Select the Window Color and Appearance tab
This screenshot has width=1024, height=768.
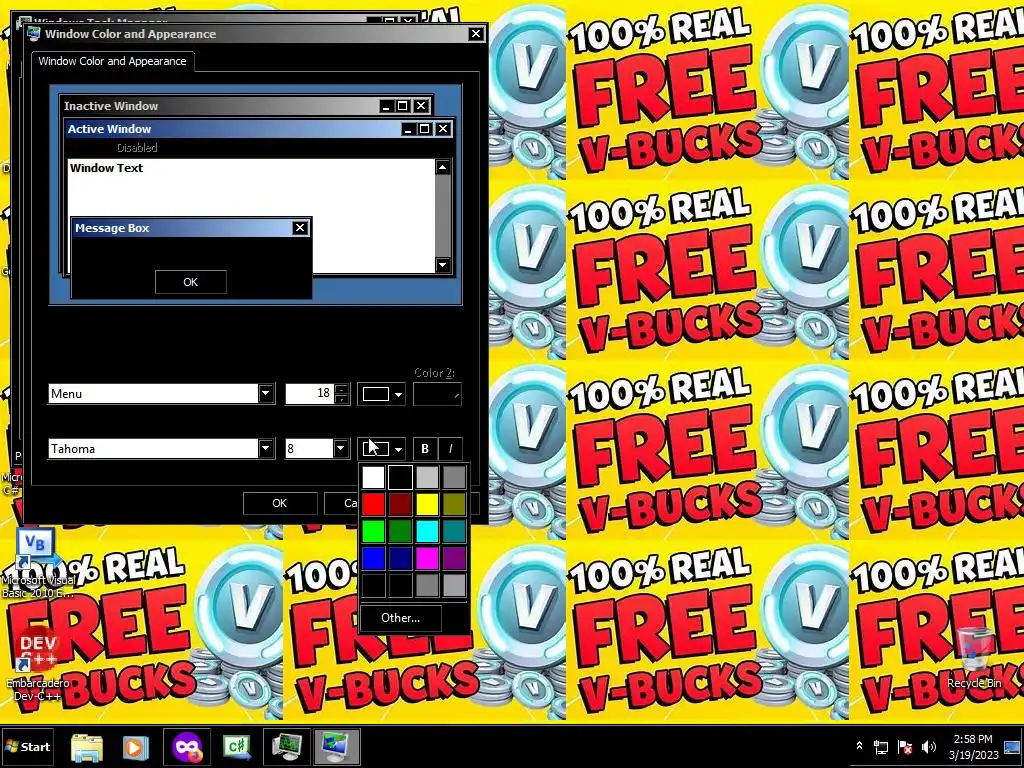tap(112, 61)
